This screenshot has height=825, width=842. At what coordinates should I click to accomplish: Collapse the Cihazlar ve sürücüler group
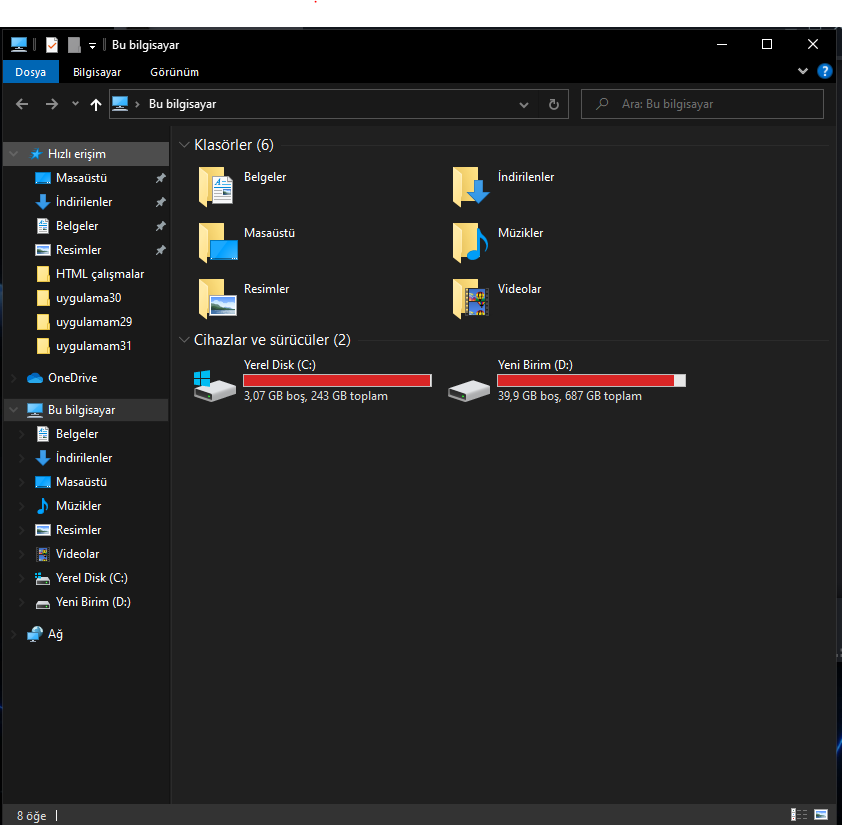pos(184,339)
